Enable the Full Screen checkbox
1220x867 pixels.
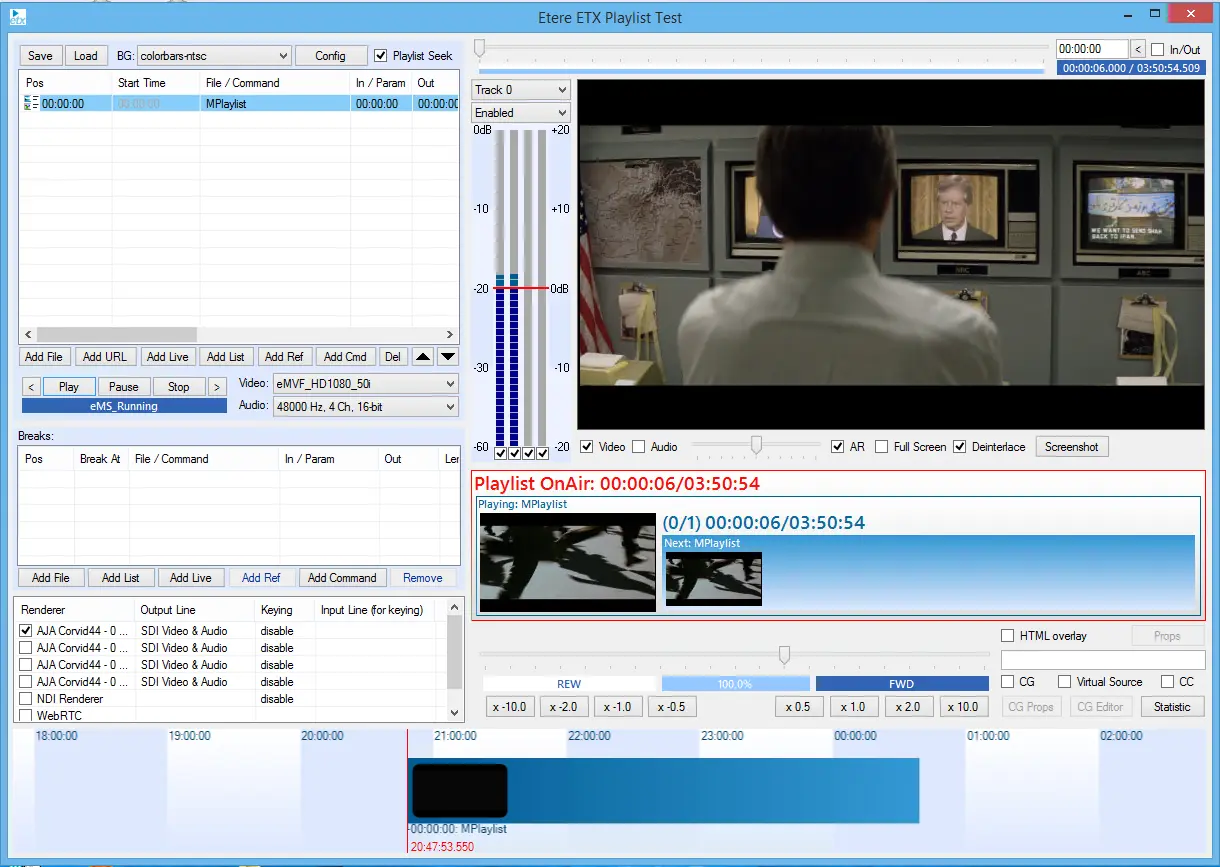(881, 447)
